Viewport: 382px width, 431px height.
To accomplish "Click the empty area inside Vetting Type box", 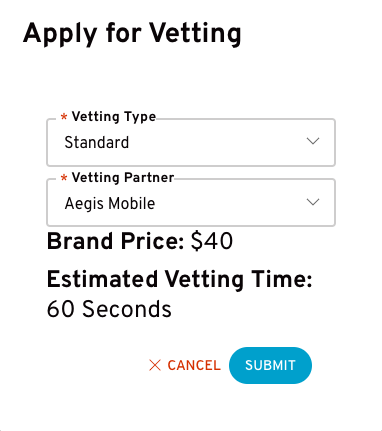I will pyautogui.click(x=217, y=142).
